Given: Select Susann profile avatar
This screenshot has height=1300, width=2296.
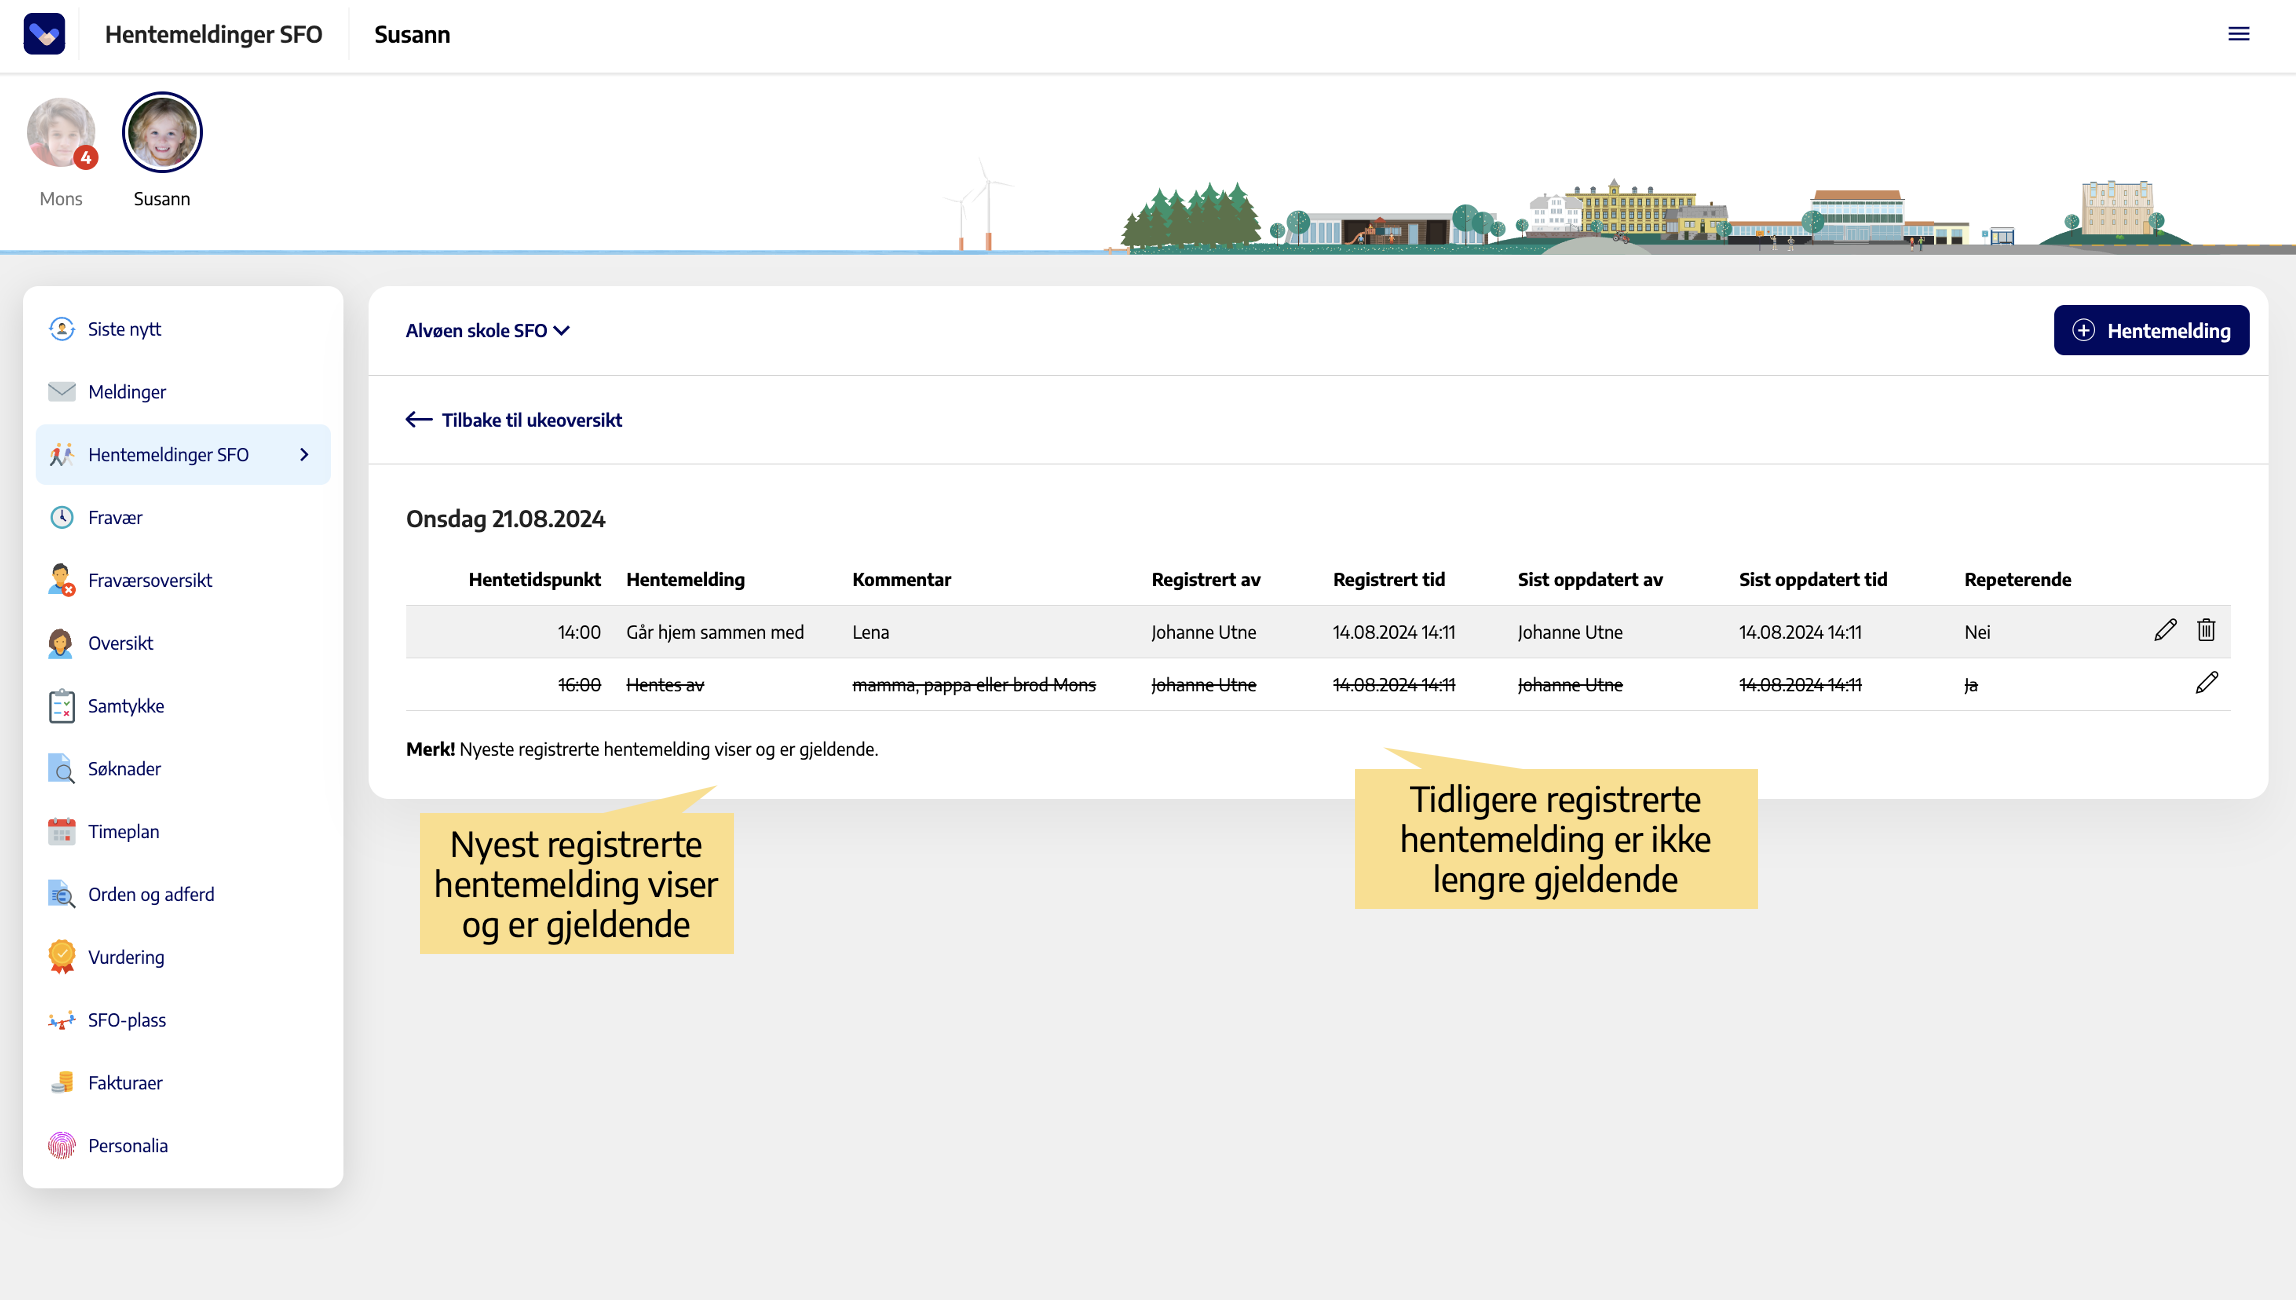Looking at the screenshot, I should pos(162,132).
